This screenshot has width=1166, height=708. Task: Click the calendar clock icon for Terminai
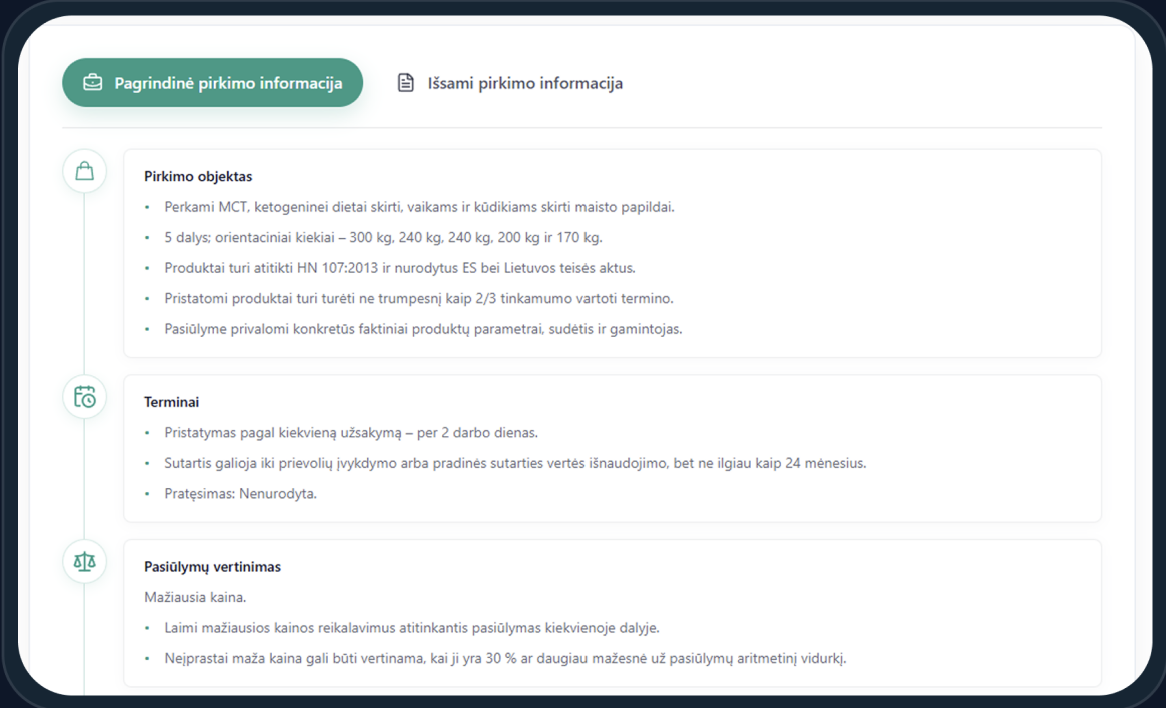[85, 396]
